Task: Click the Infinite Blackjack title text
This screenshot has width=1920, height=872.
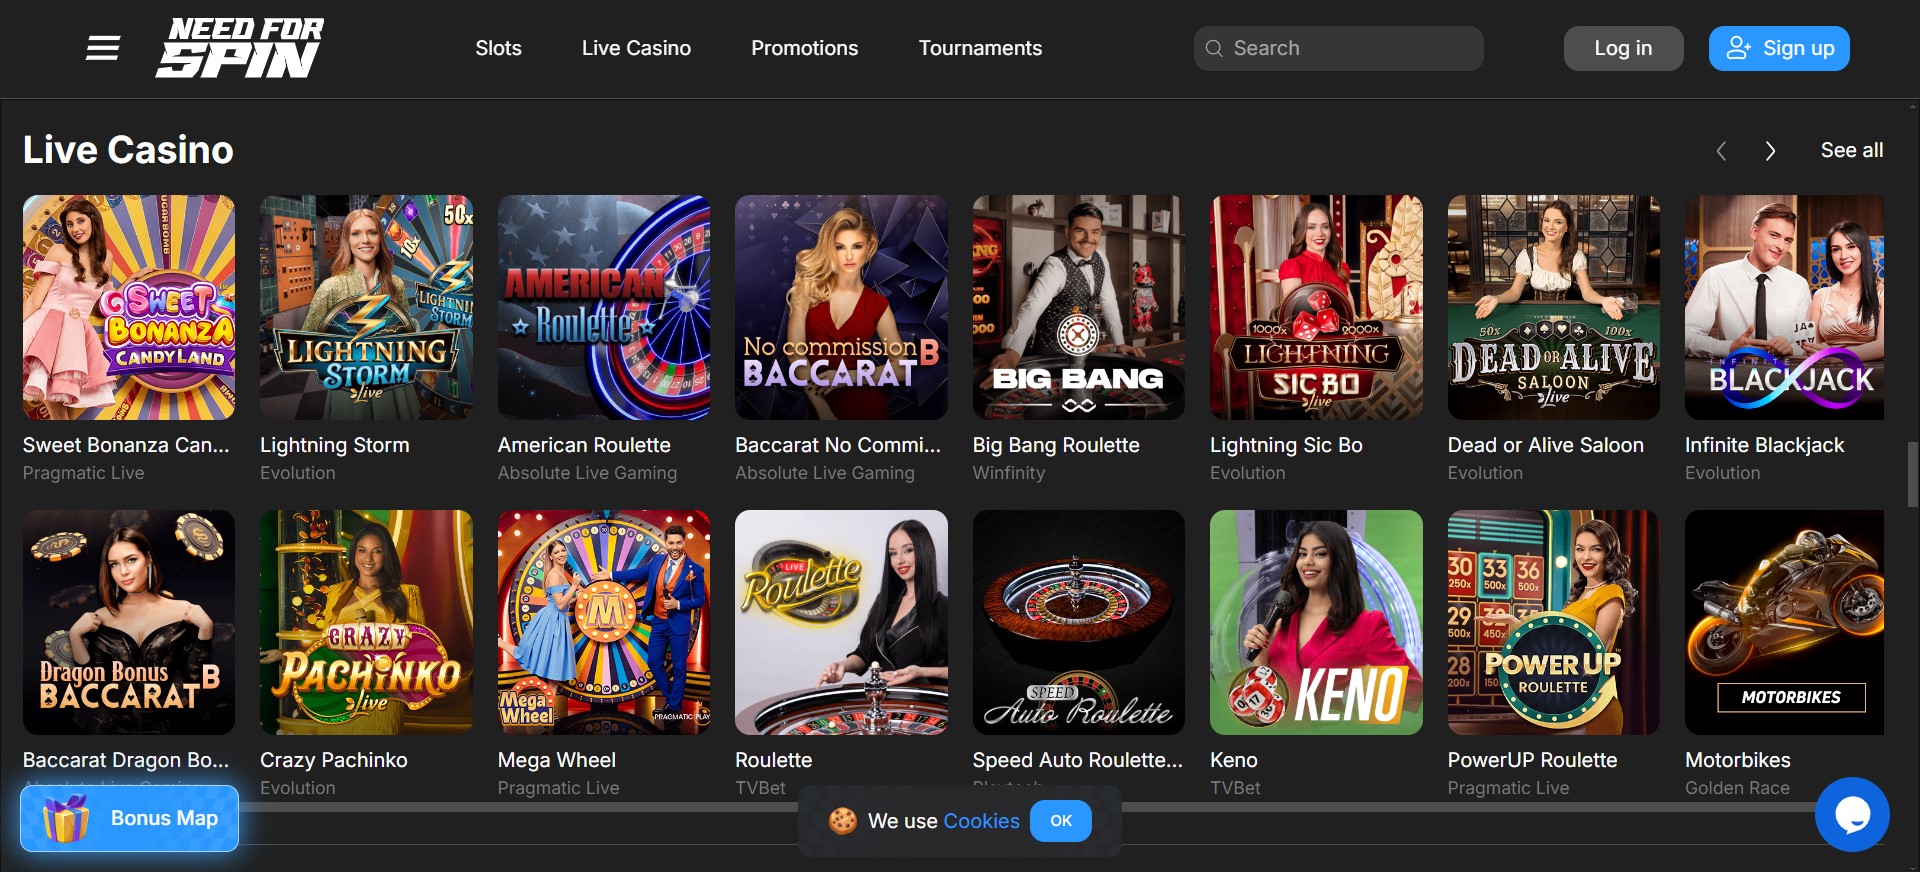Action: pyautogui.click(x=1764, y=445)
